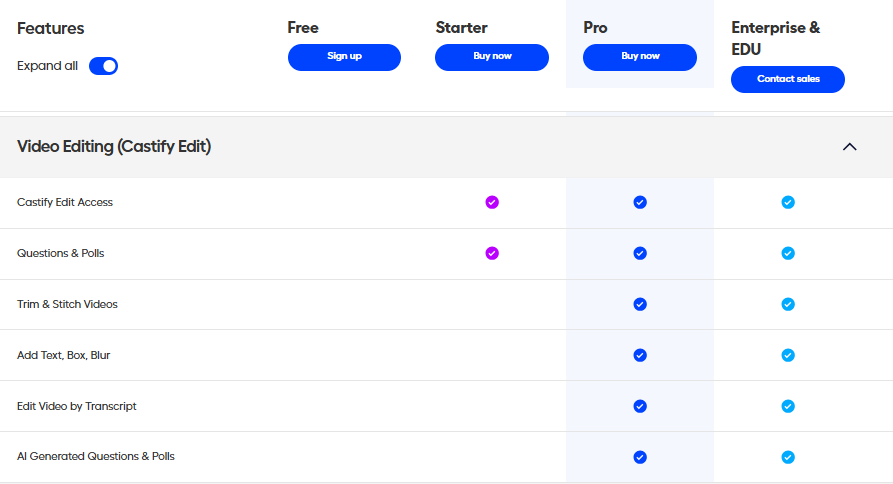Collapse the Video Editing section chevron

pyautogui.click(x=850, y=147)
